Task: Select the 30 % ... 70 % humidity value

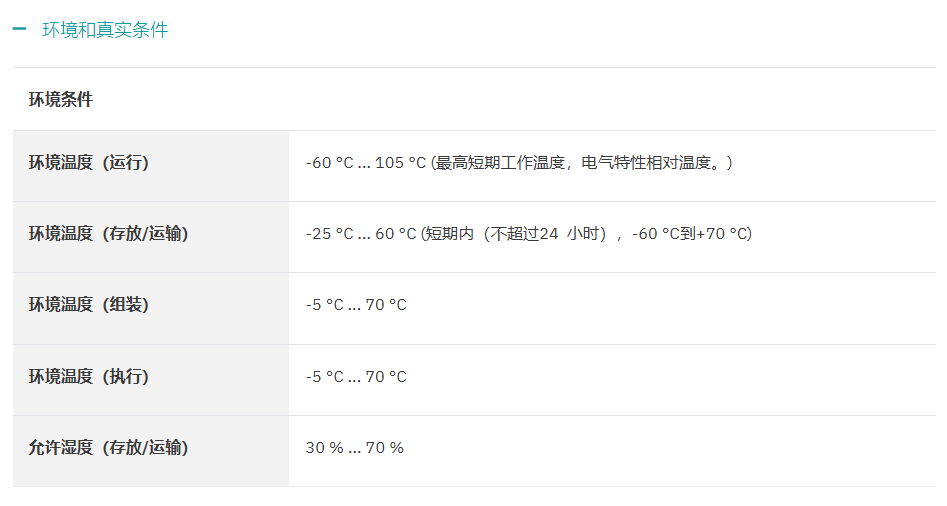Action: pos(355,448)
